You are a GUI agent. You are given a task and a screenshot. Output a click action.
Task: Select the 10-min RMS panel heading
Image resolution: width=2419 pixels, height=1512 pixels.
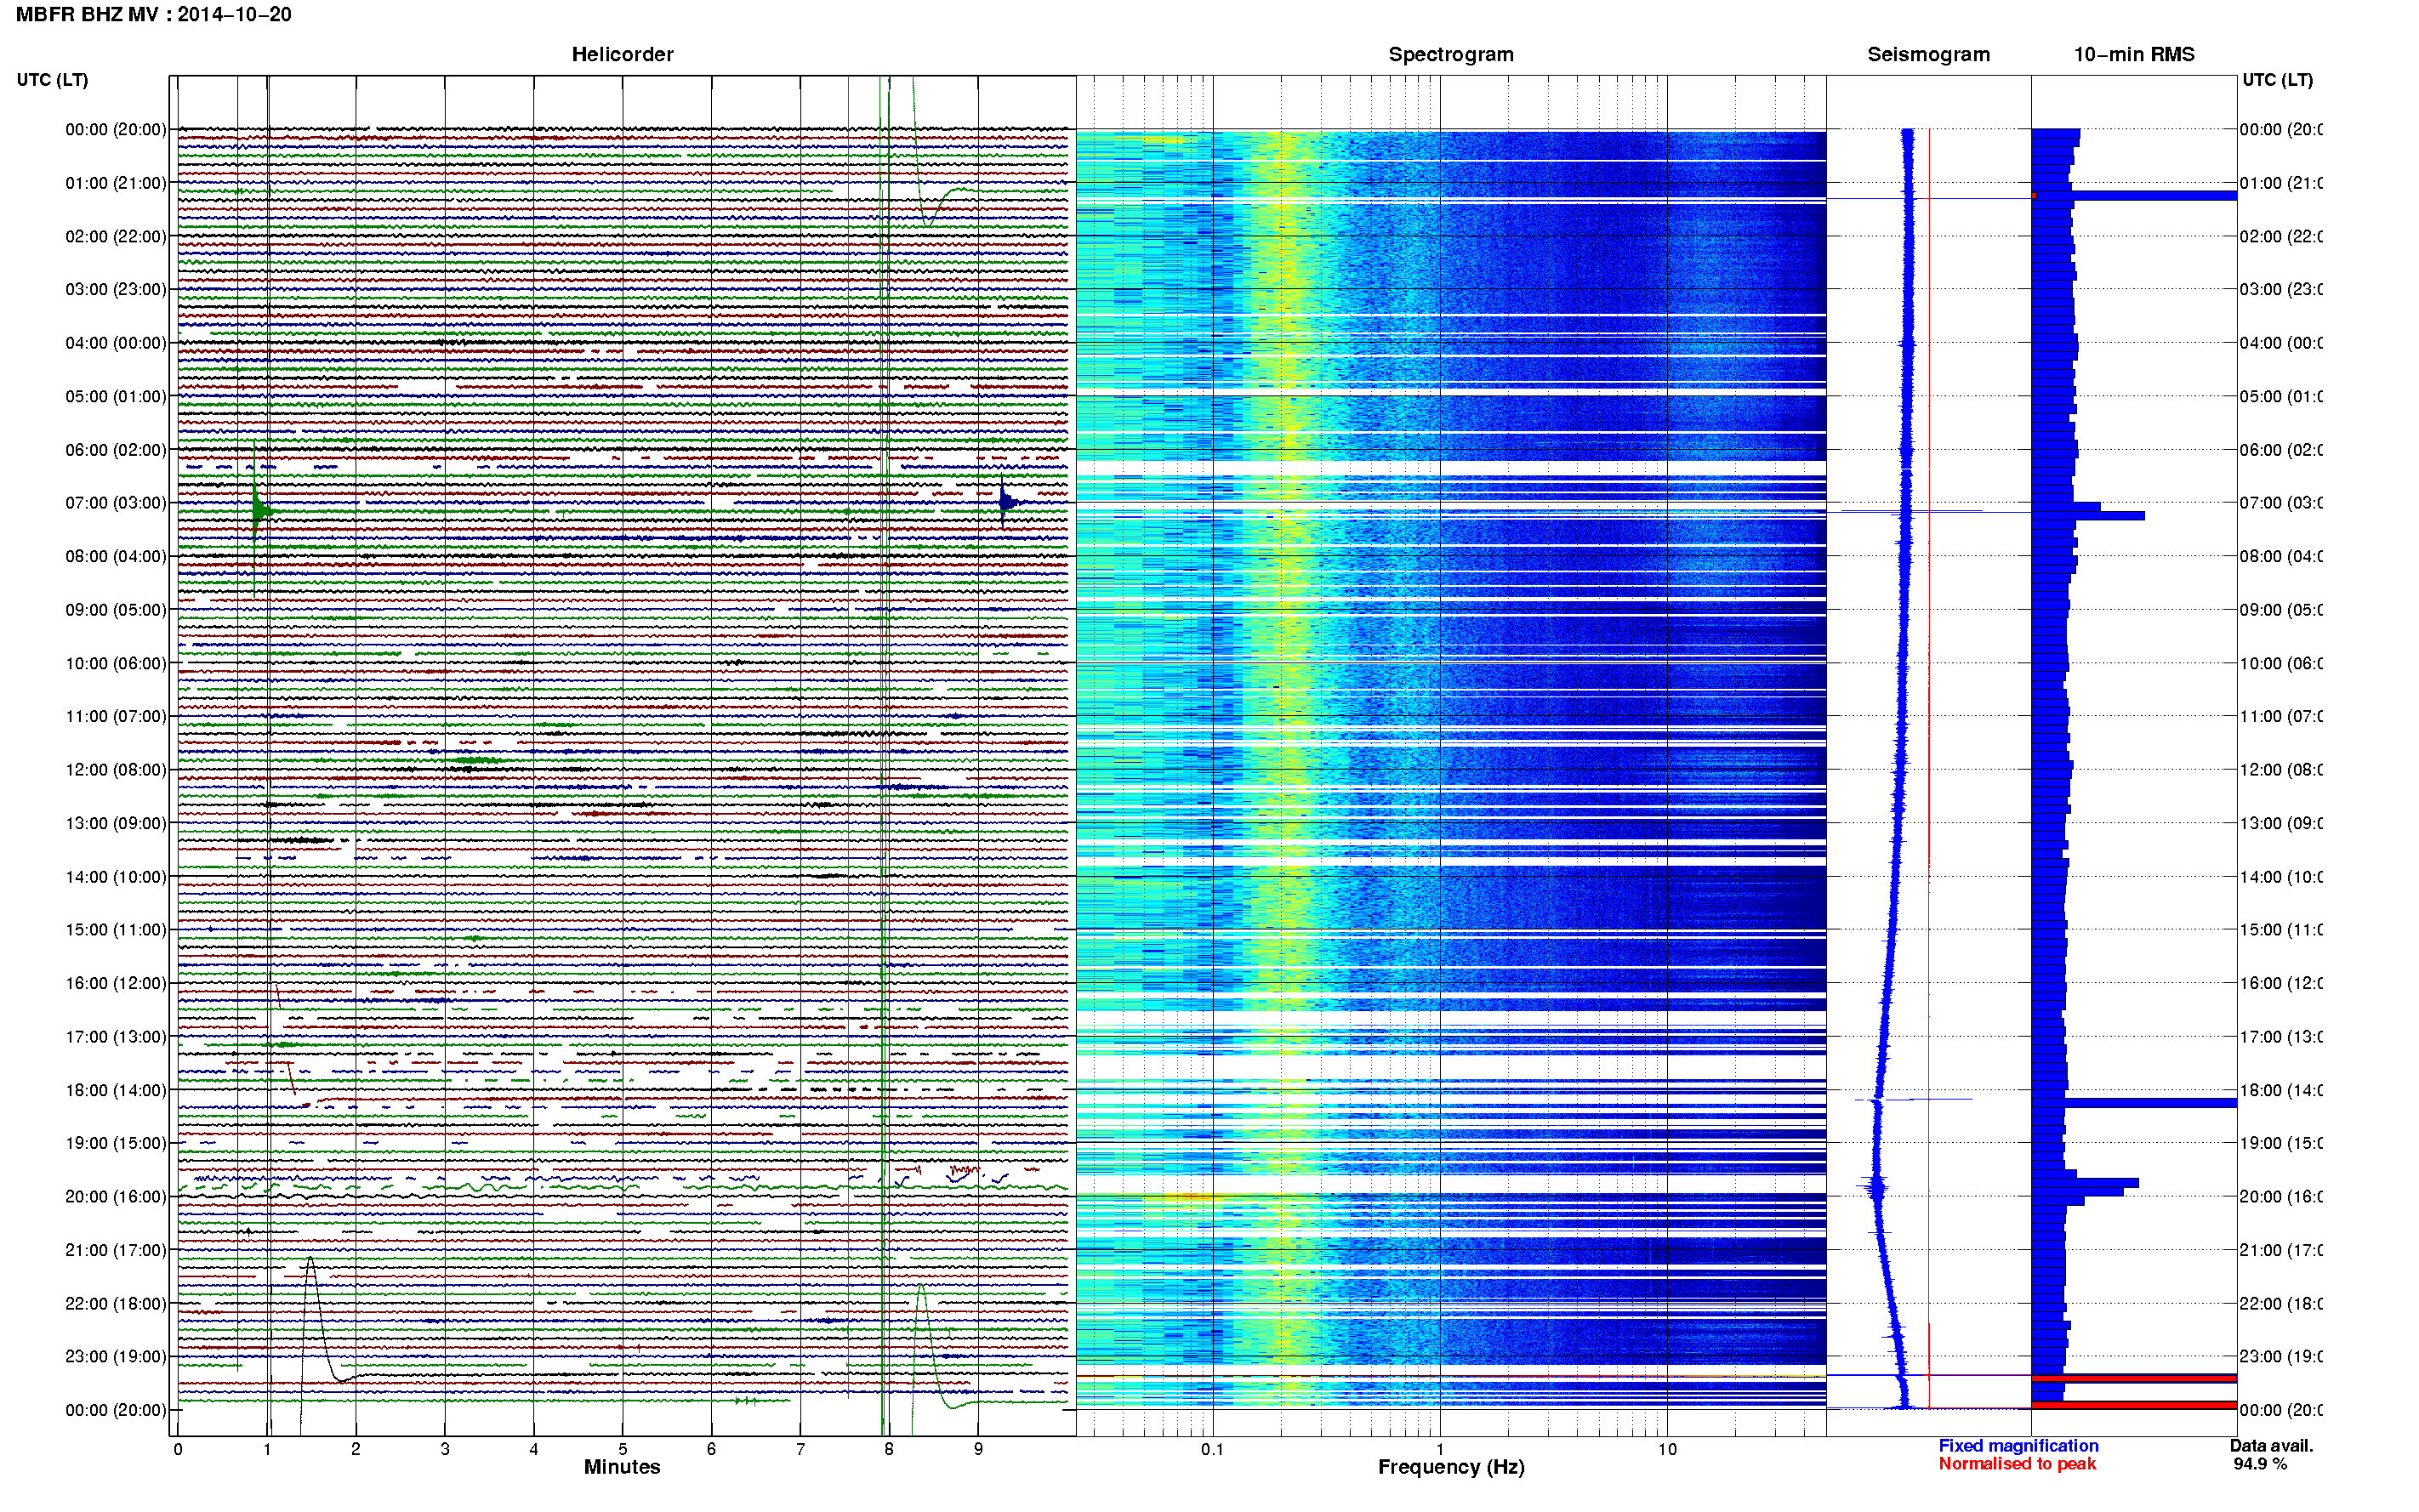(2133, 54)
